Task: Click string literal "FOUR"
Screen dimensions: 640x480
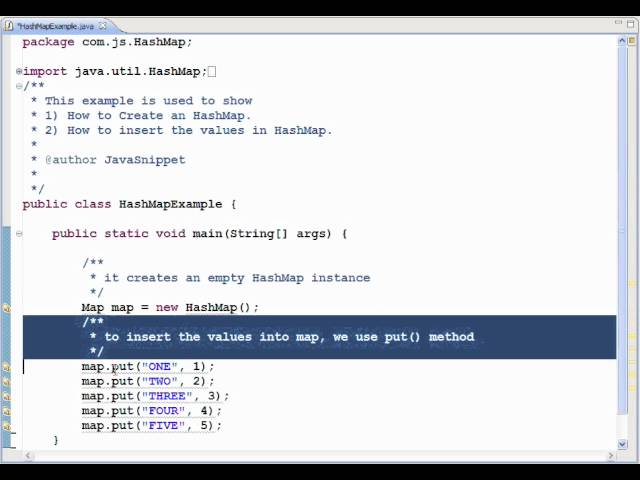Action: 163,411
